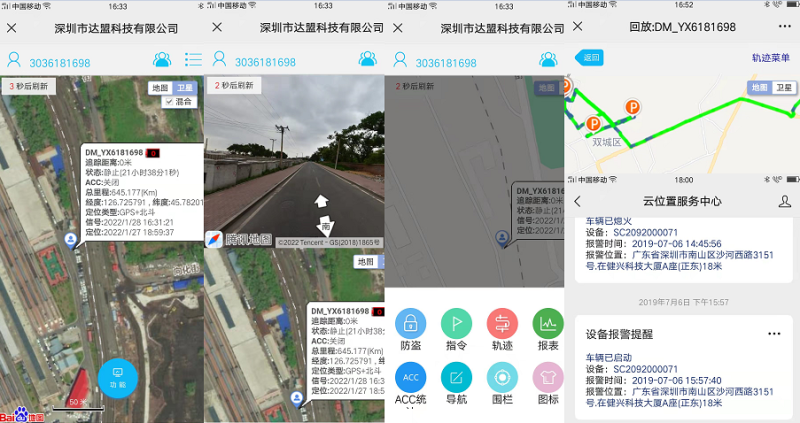Launch the 导航 navigation icon

pyautogui.click(x=456, y=378)
